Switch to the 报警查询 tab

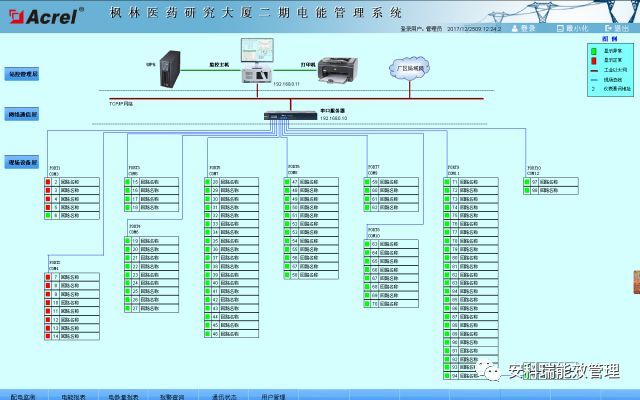click(170, 395)
